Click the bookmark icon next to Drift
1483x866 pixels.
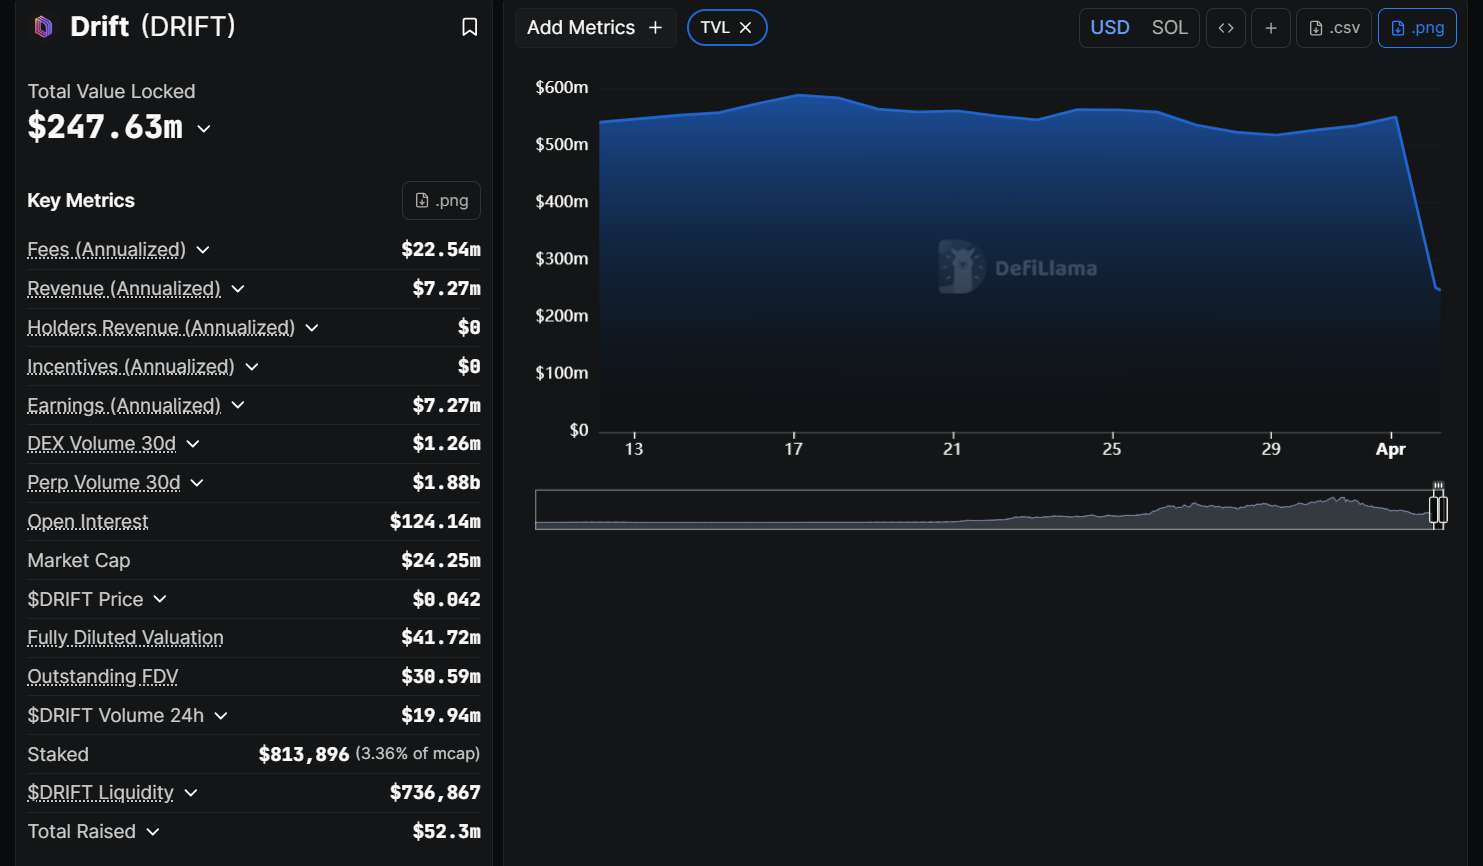[x=469, y=27]
